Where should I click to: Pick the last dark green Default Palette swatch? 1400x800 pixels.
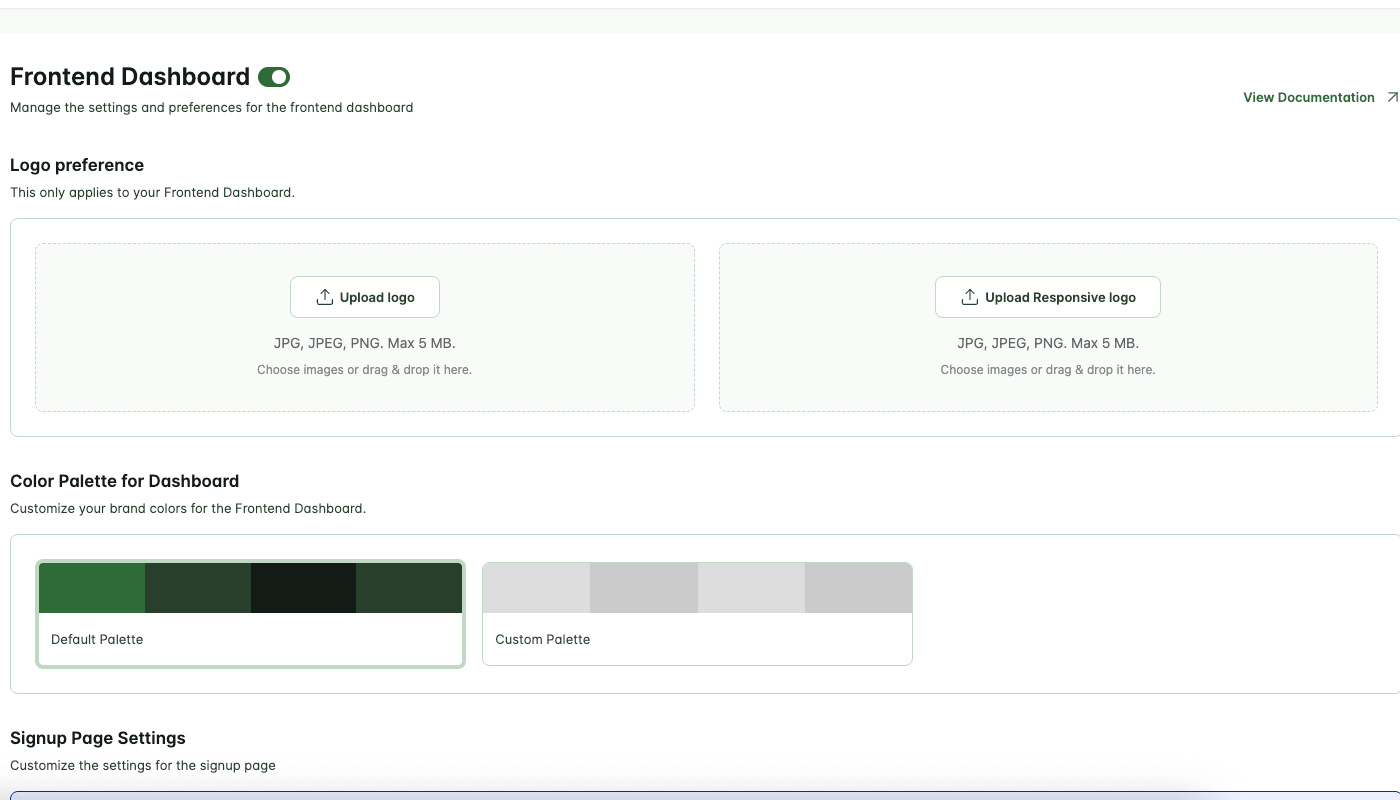(409, 588)
